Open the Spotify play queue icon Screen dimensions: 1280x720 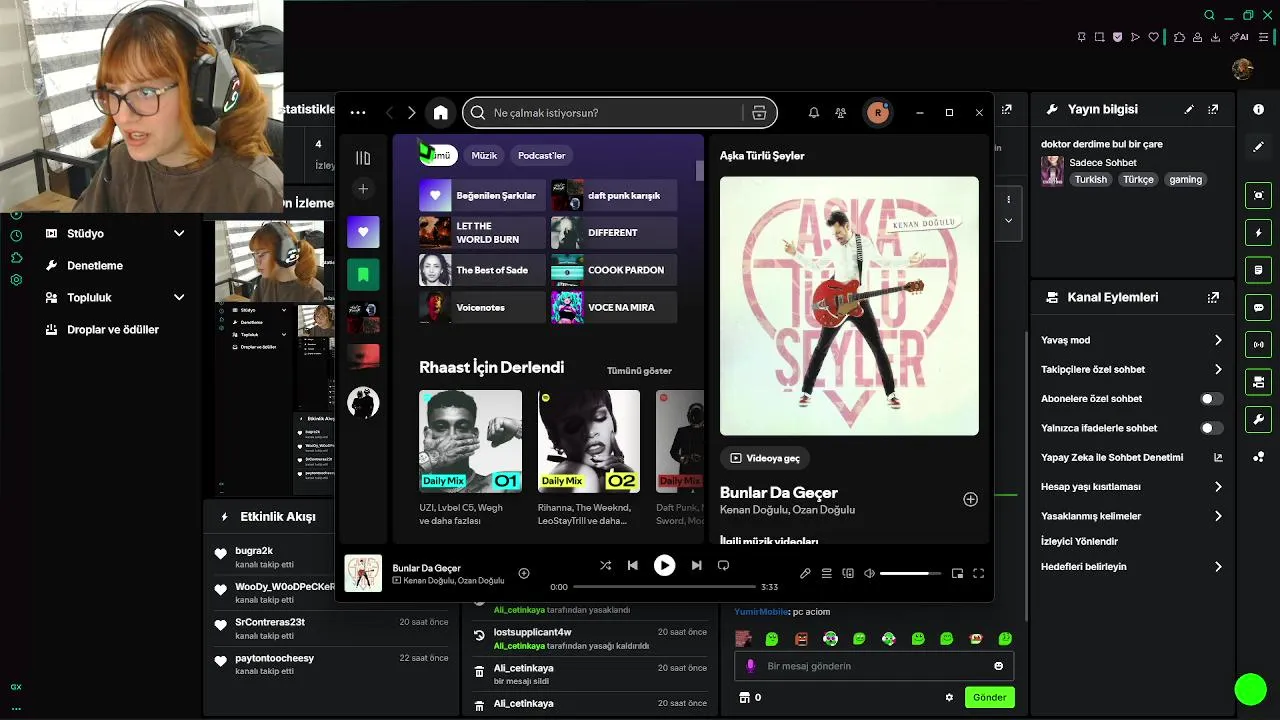click(x=827, y=573)
